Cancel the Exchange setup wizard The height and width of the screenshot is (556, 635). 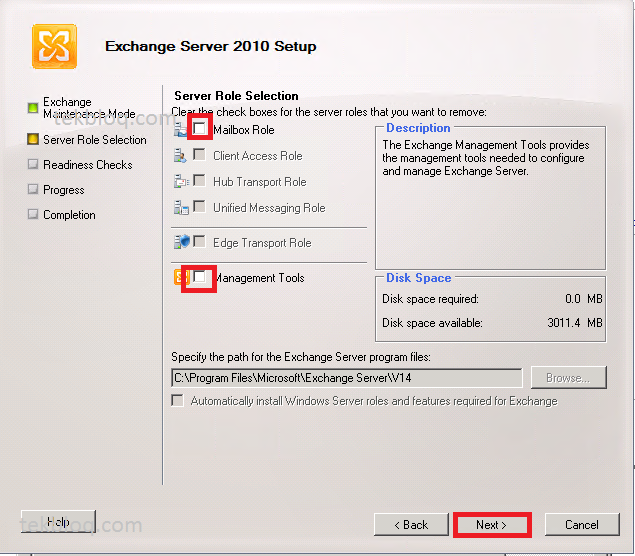pyautogui.click(x=582, y=525)
